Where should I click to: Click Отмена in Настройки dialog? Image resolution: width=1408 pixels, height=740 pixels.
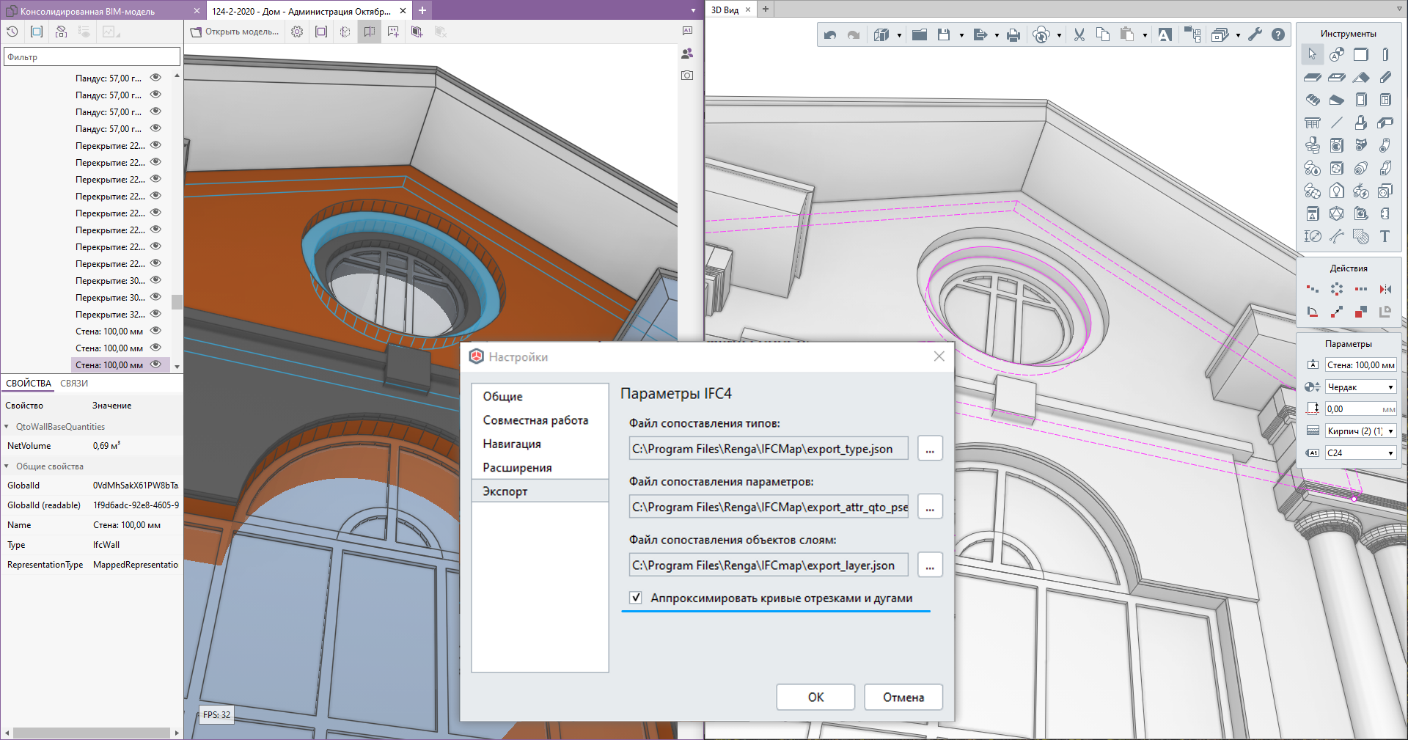903,697
